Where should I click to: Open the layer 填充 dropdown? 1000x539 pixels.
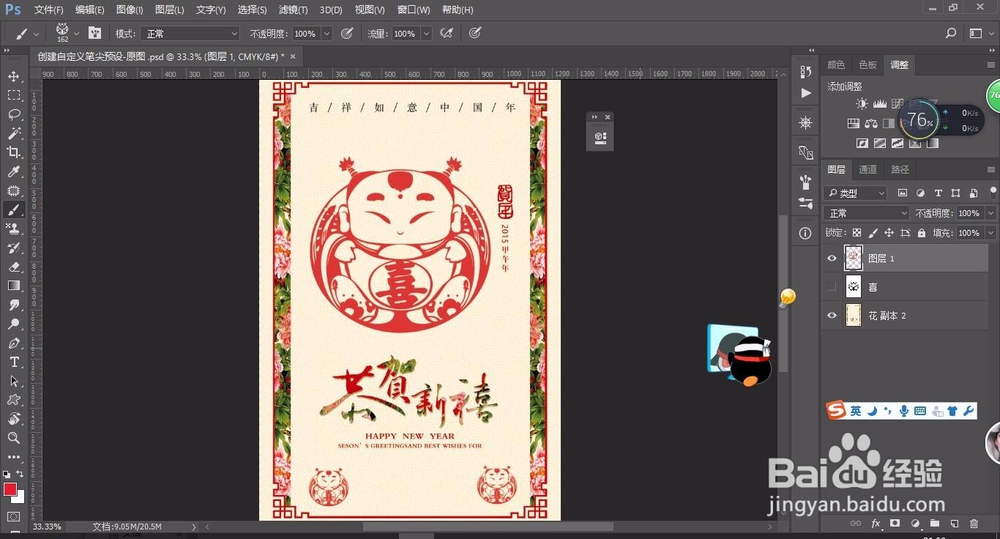[x=990, y=233]
